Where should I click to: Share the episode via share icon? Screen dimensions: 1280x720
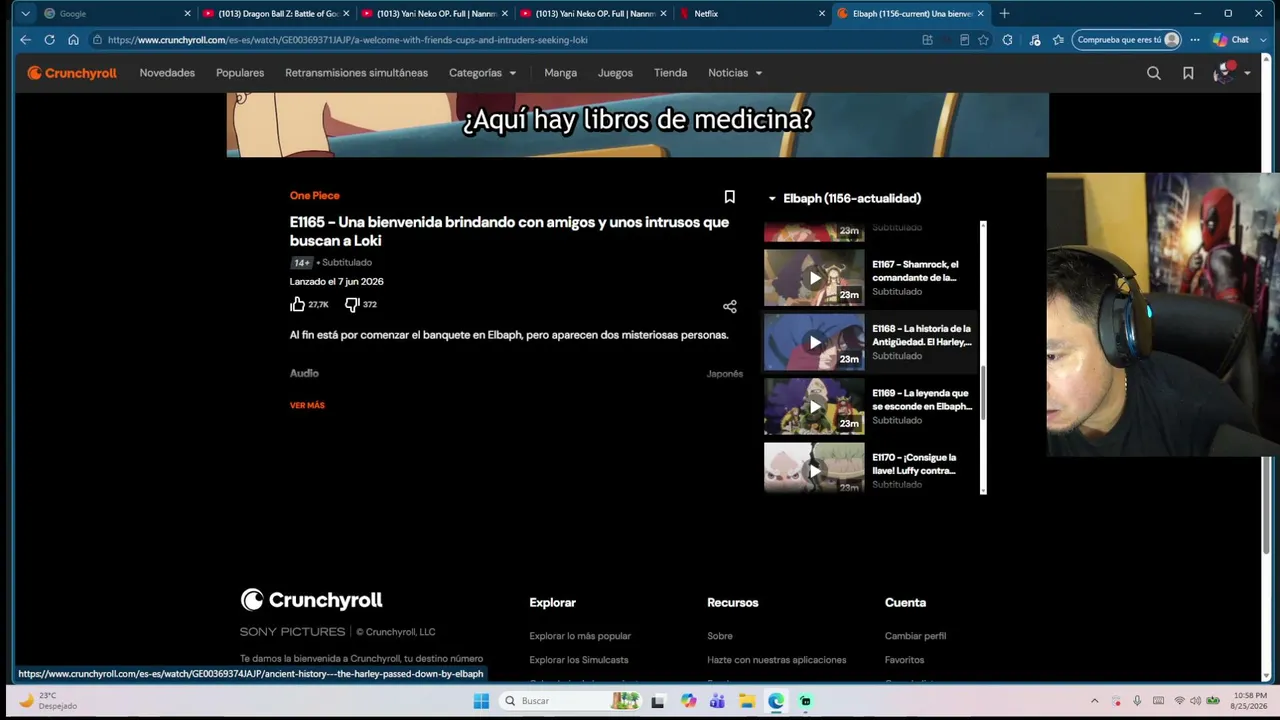(730, 307)
